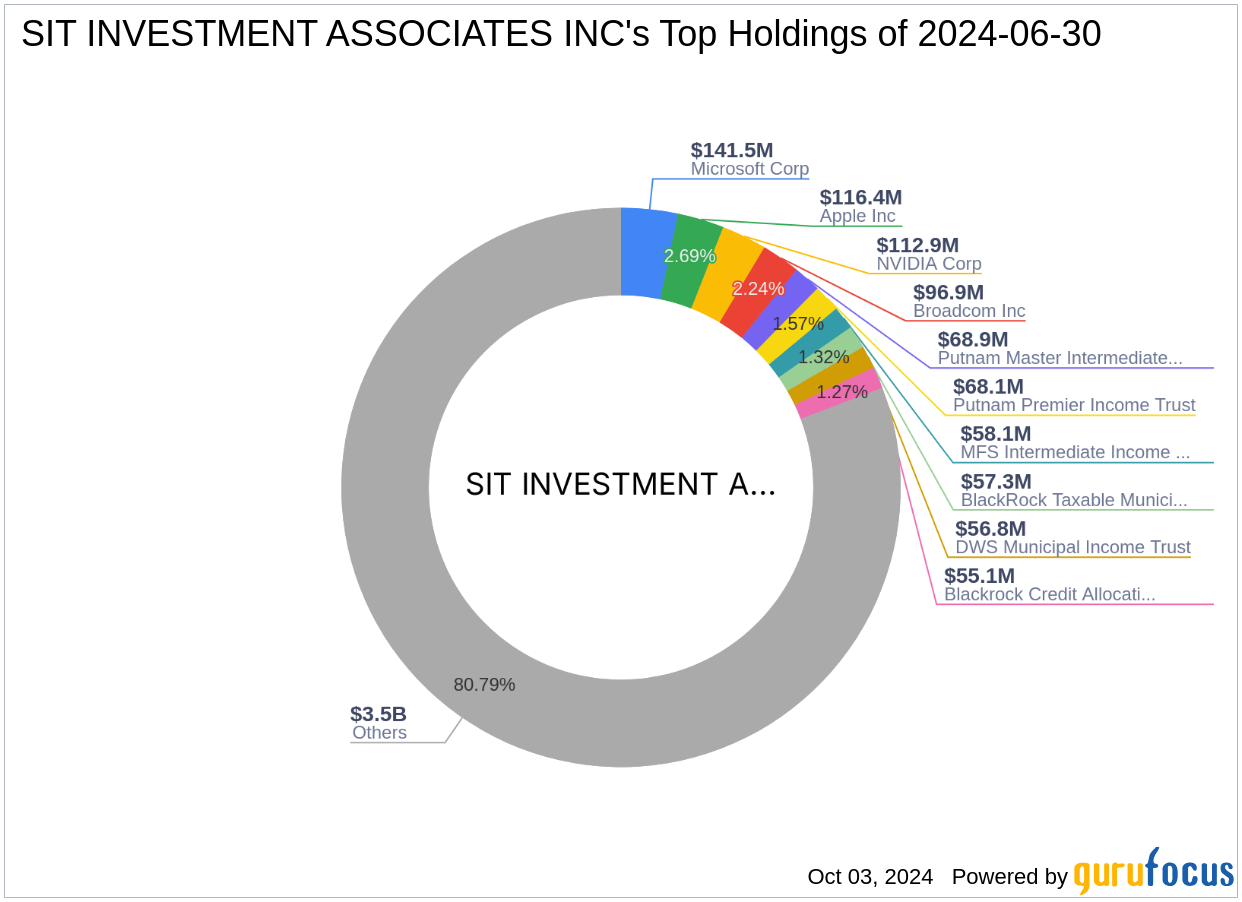
Task: Click the BlackRock Taxable Munici... label
Action: [1074, 500]
